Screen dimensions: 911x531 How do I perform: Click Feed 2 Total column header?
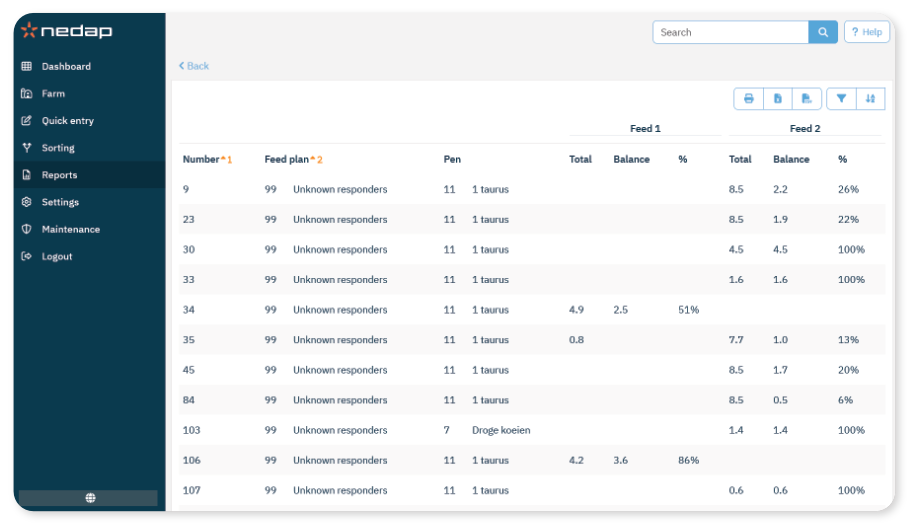click(x=740, y=159)
